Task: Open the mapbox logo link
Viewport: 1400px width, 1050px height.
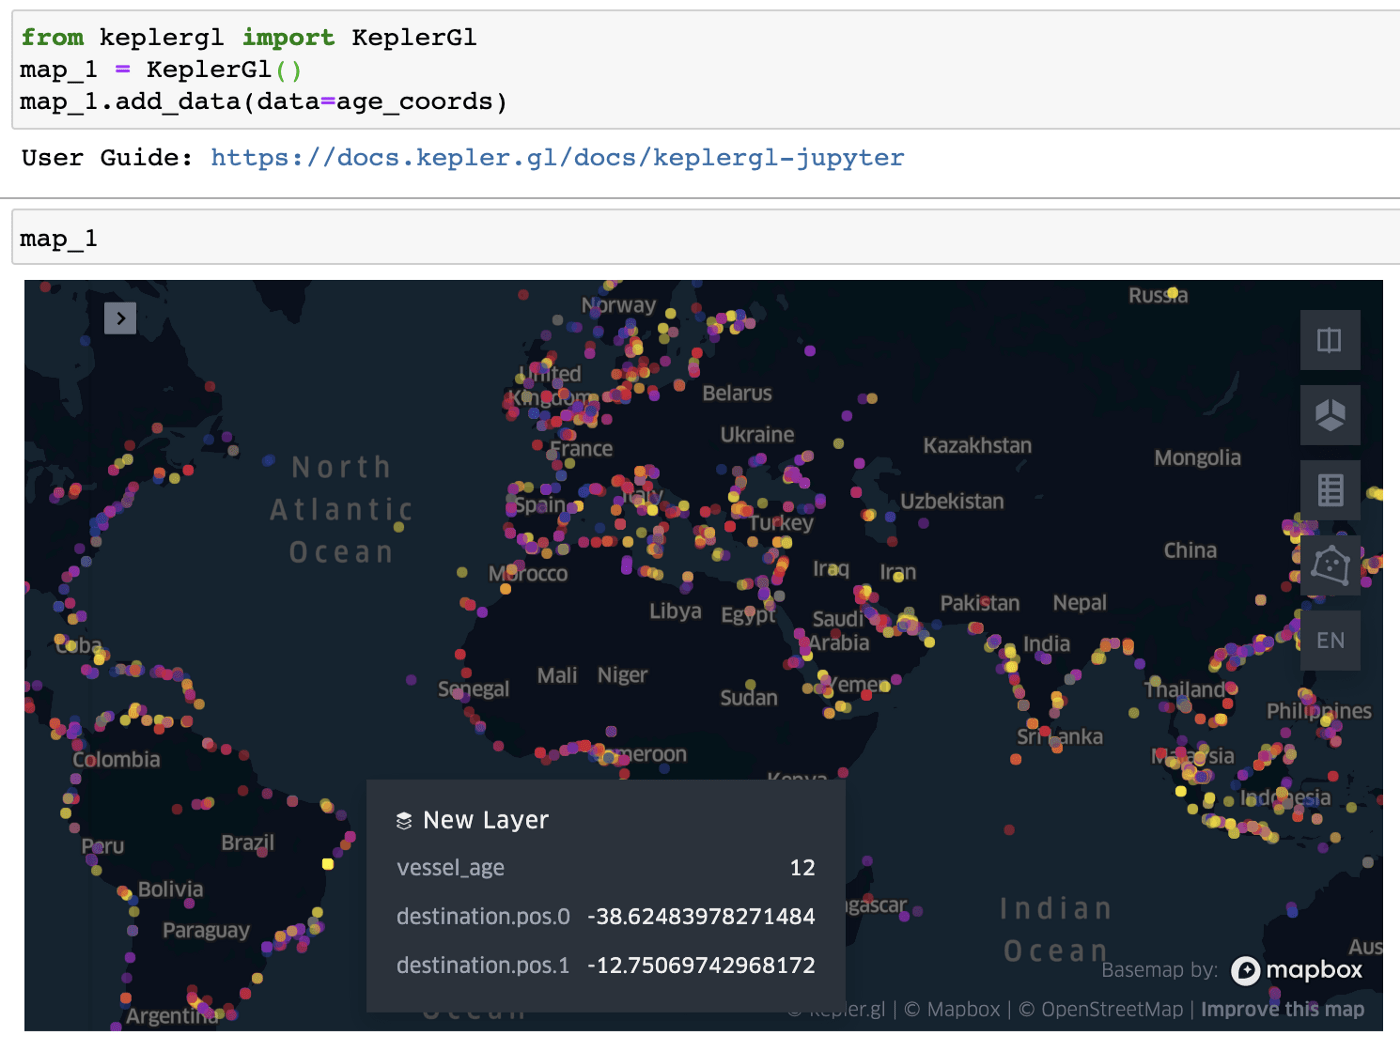Action: tap(1296, 970)
